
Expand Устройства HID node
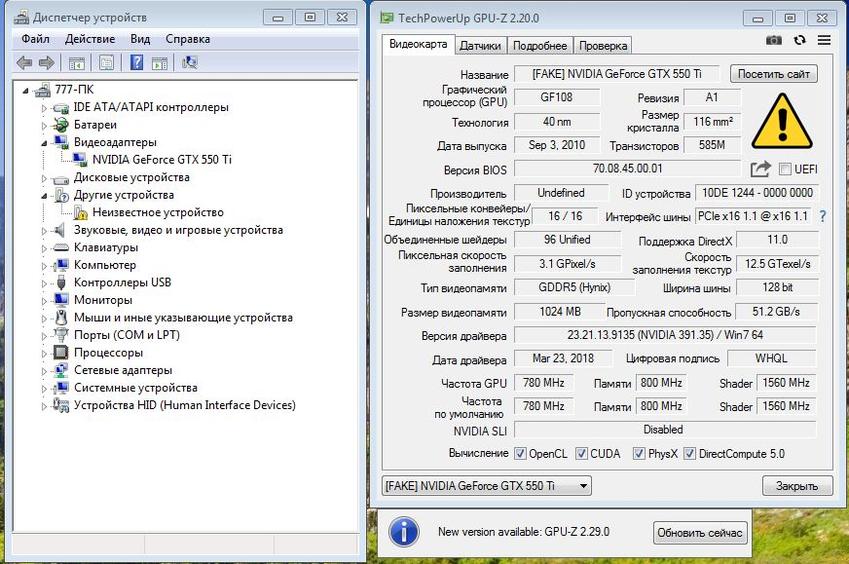(x=44, y=406)
